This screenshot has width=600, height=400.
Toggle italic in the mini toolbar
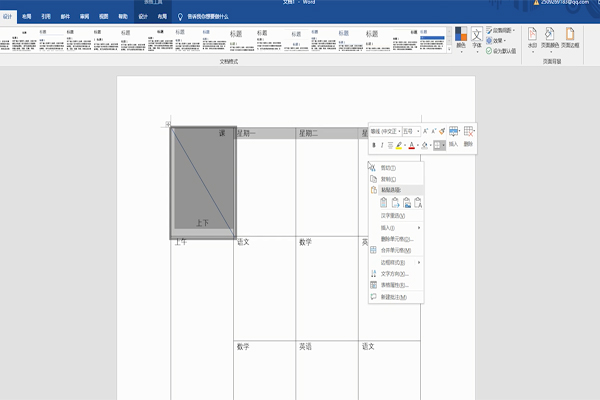[382, 145]
